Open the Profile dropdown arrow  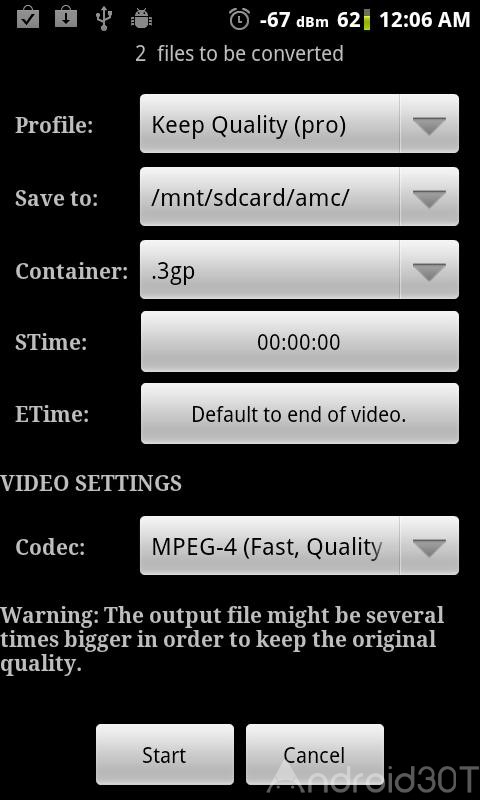click(429, 124)
